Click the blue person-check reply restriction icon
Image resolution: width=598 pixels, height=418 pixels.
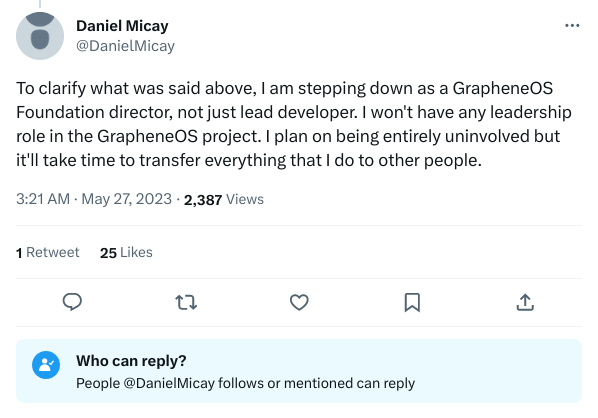coord(46,365)
